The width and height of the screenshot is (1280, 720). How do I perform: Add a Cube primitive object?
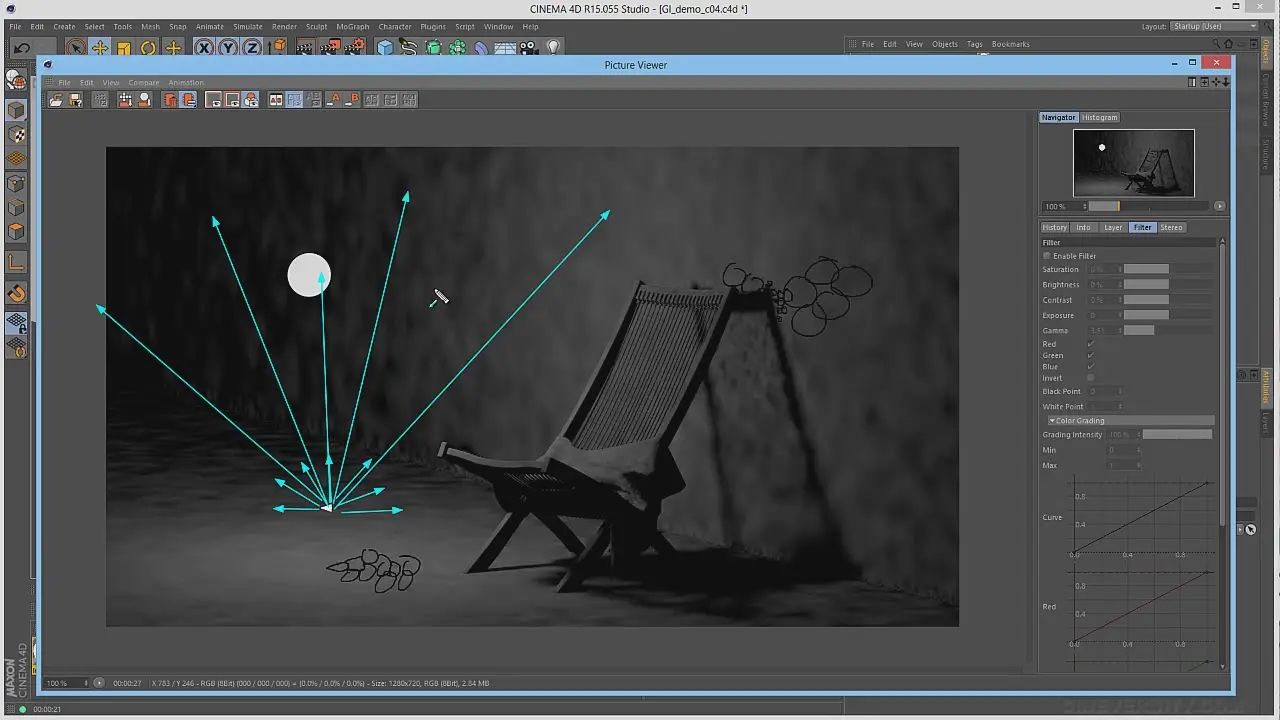[385, 48]
